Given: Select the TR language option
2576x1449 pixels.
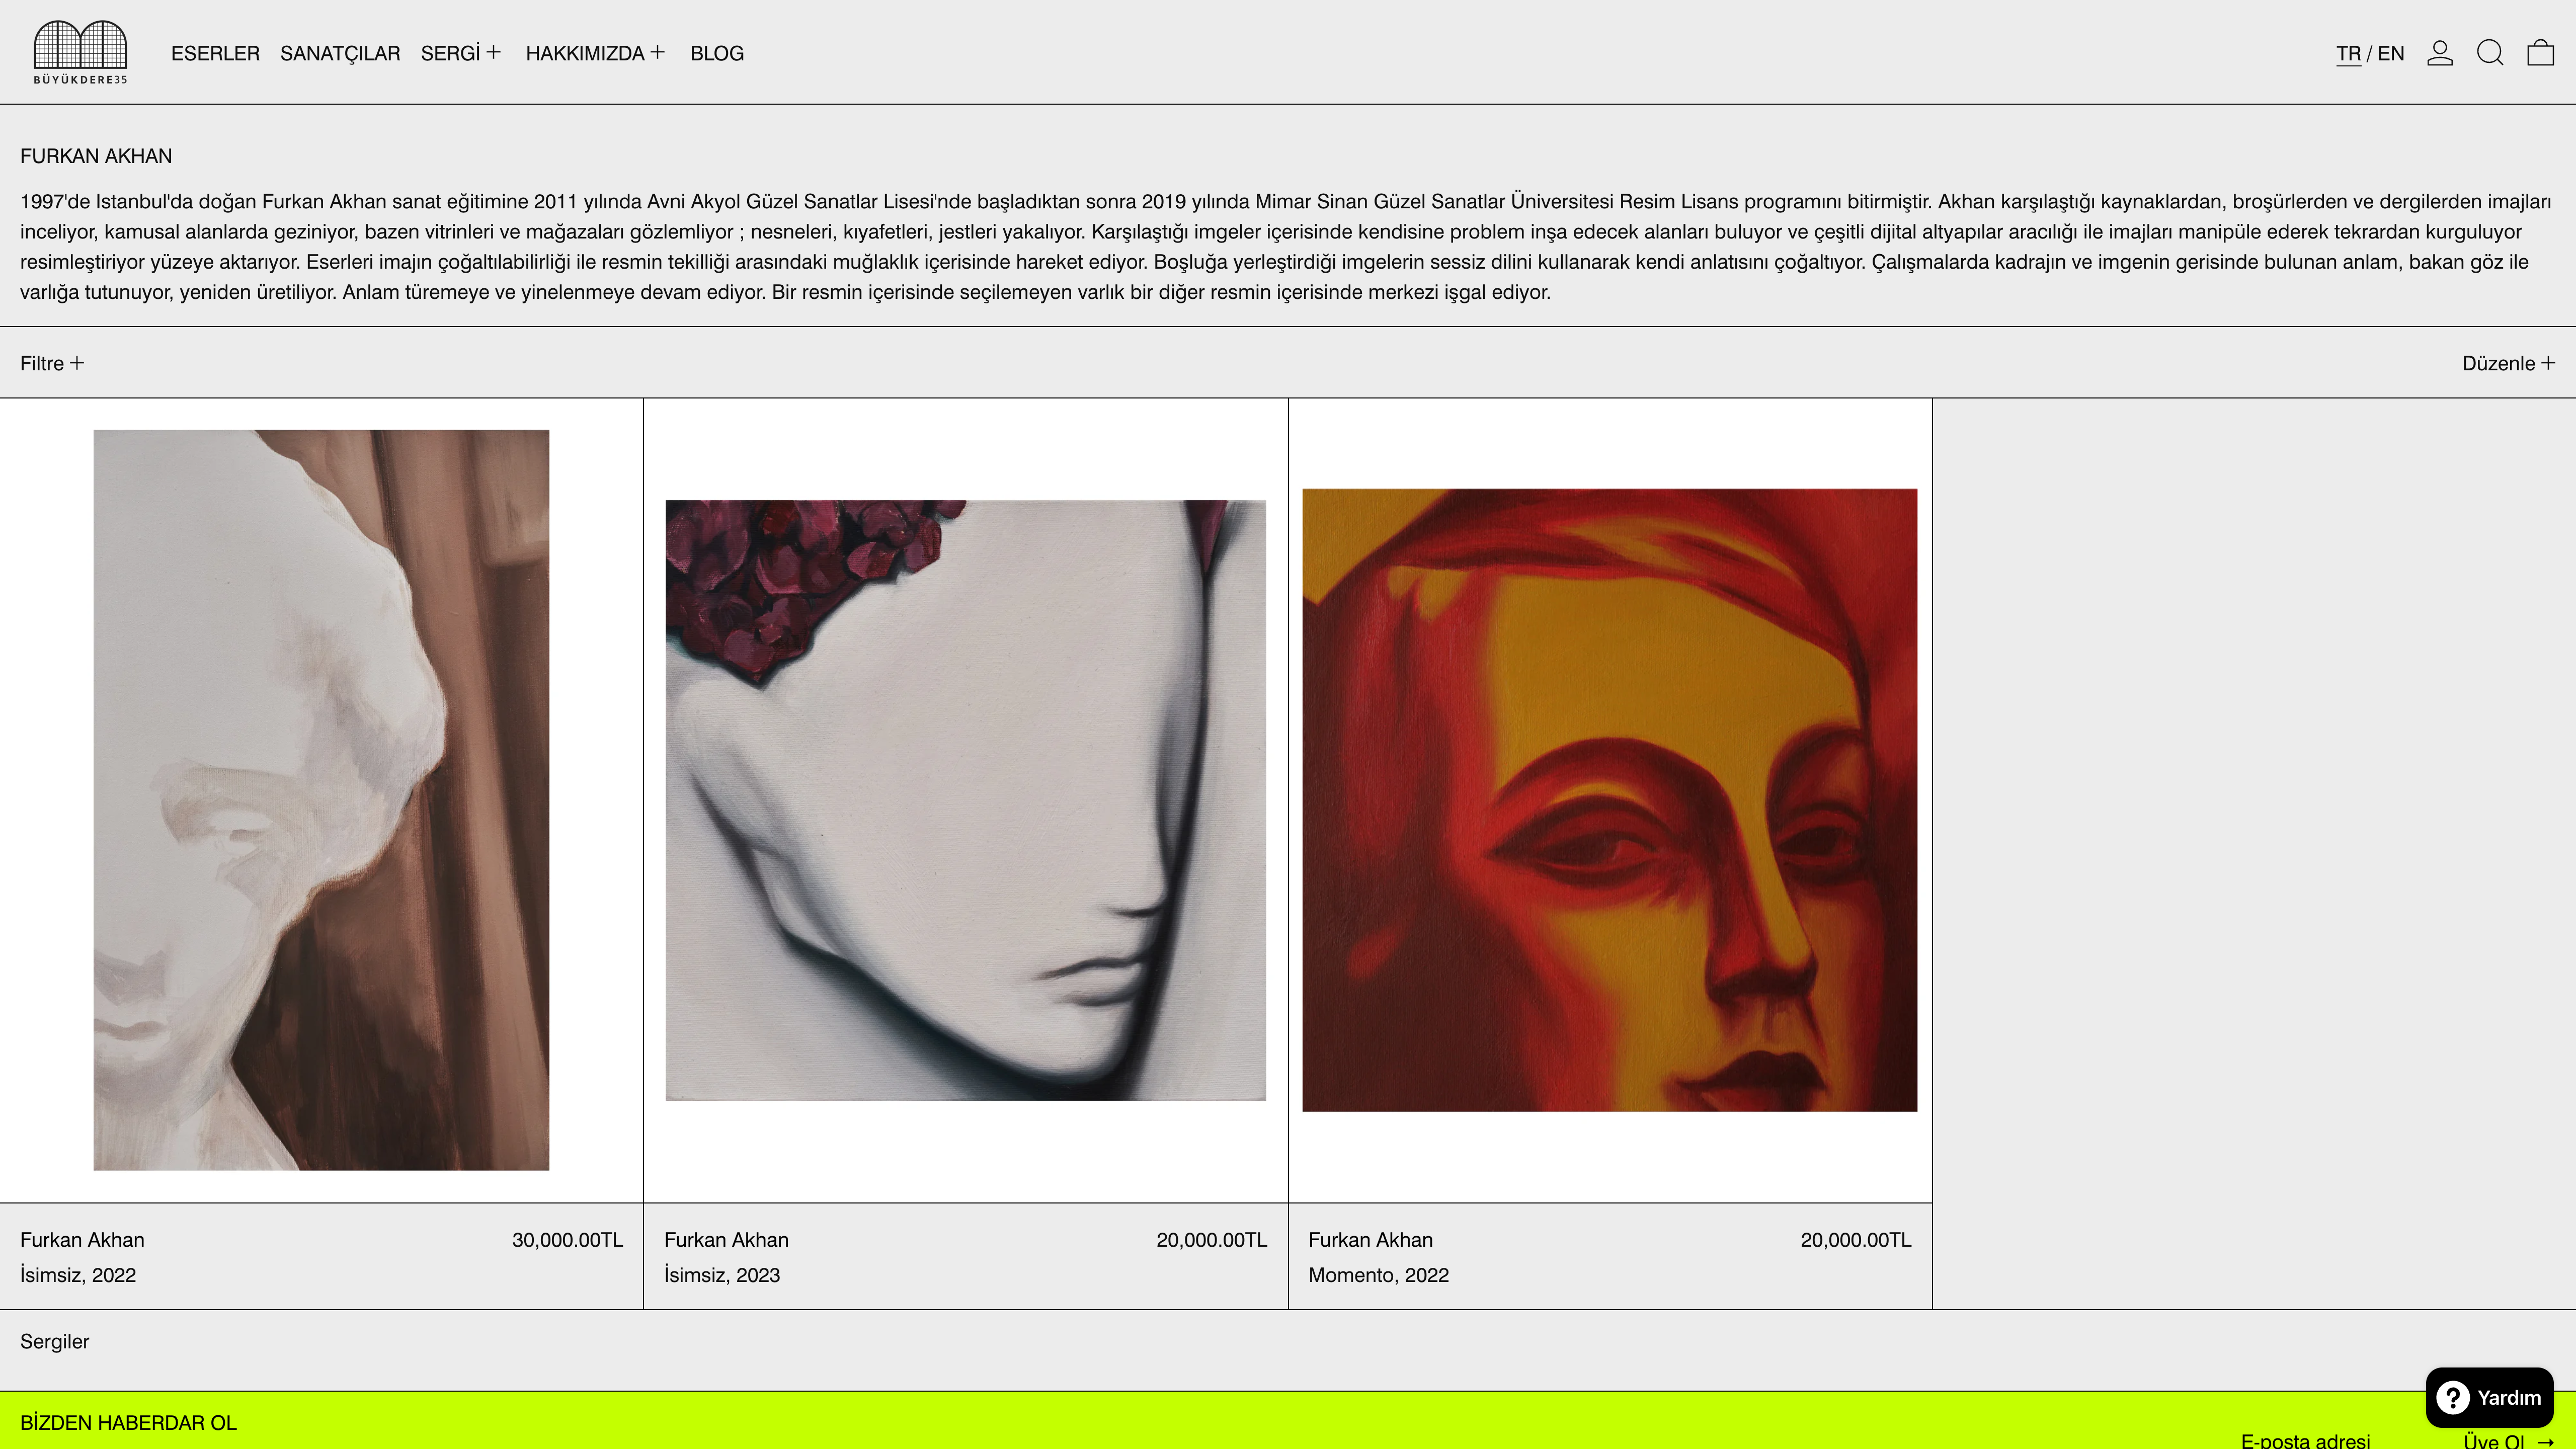Looking at the screenshot, I should [2348, 53].
